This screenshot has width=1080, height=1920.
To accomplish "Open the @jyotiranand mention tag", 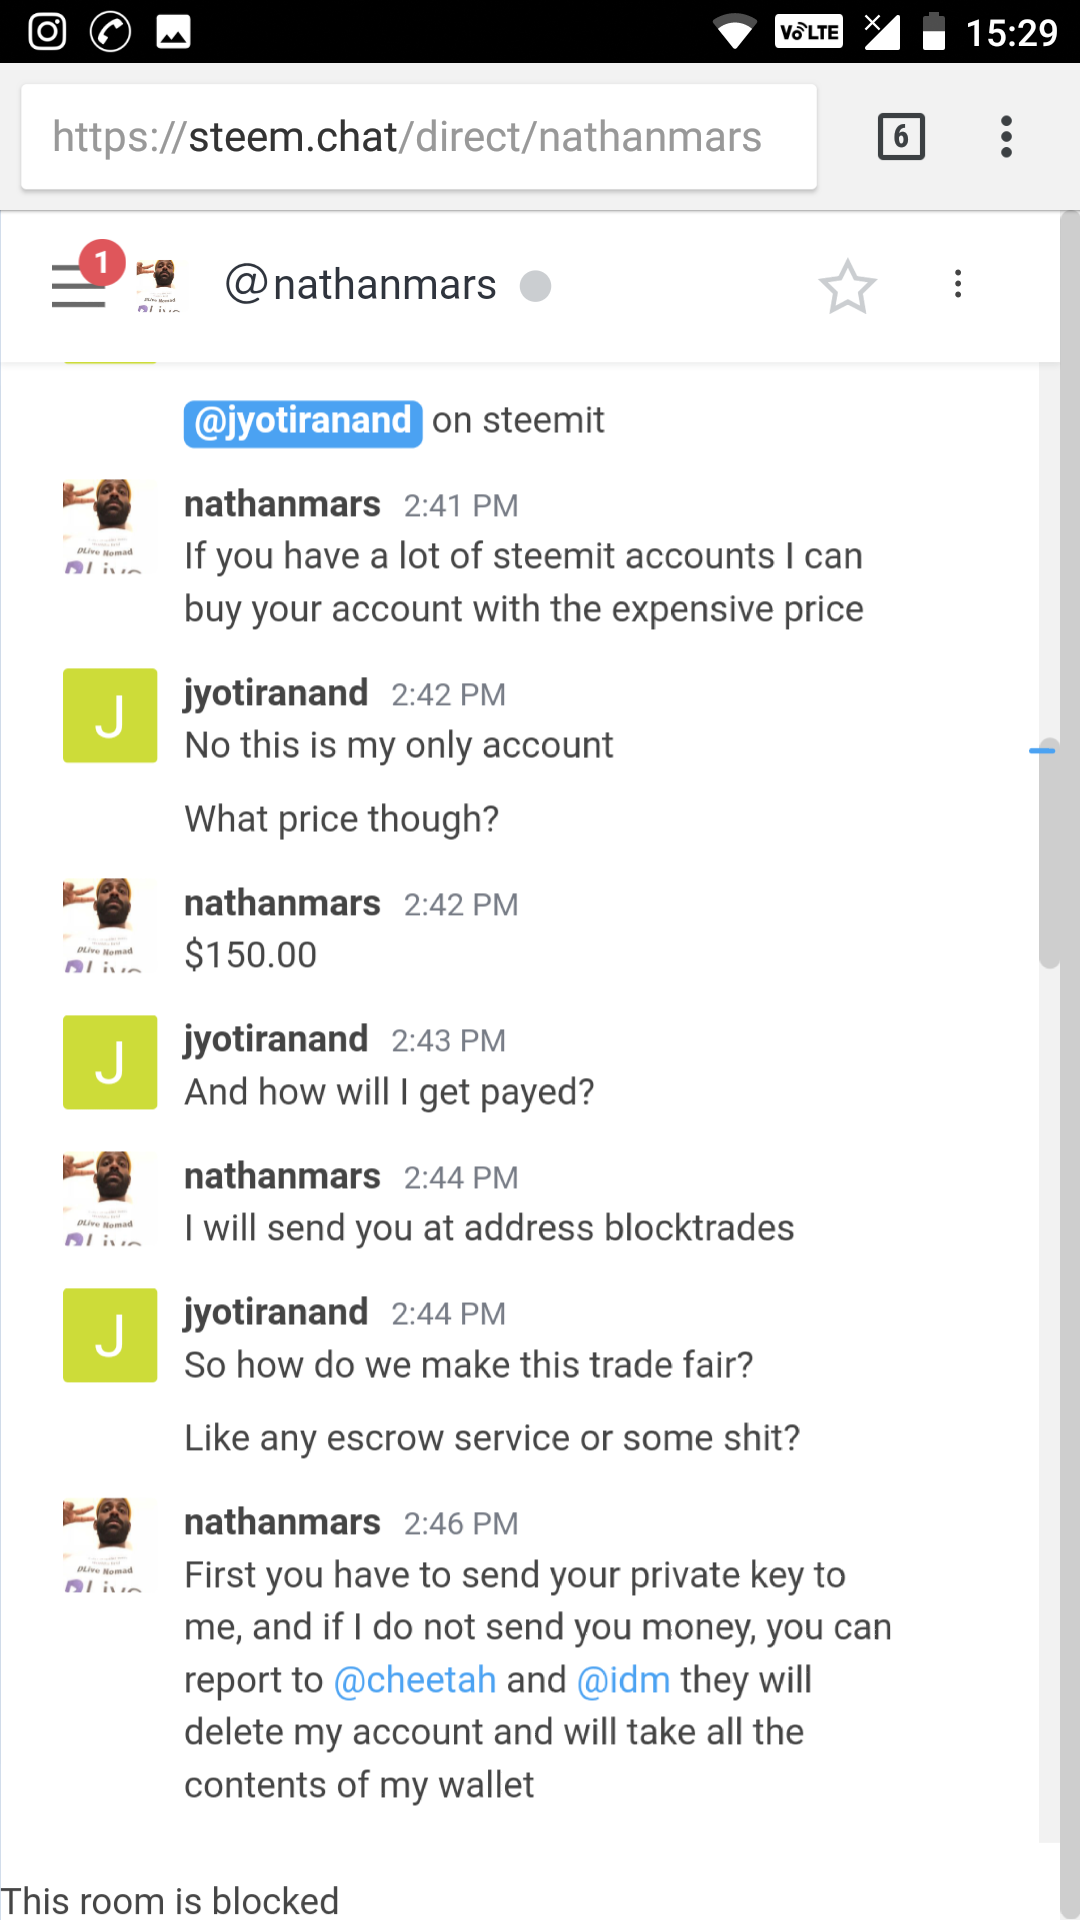I will (x=303, y=421).
